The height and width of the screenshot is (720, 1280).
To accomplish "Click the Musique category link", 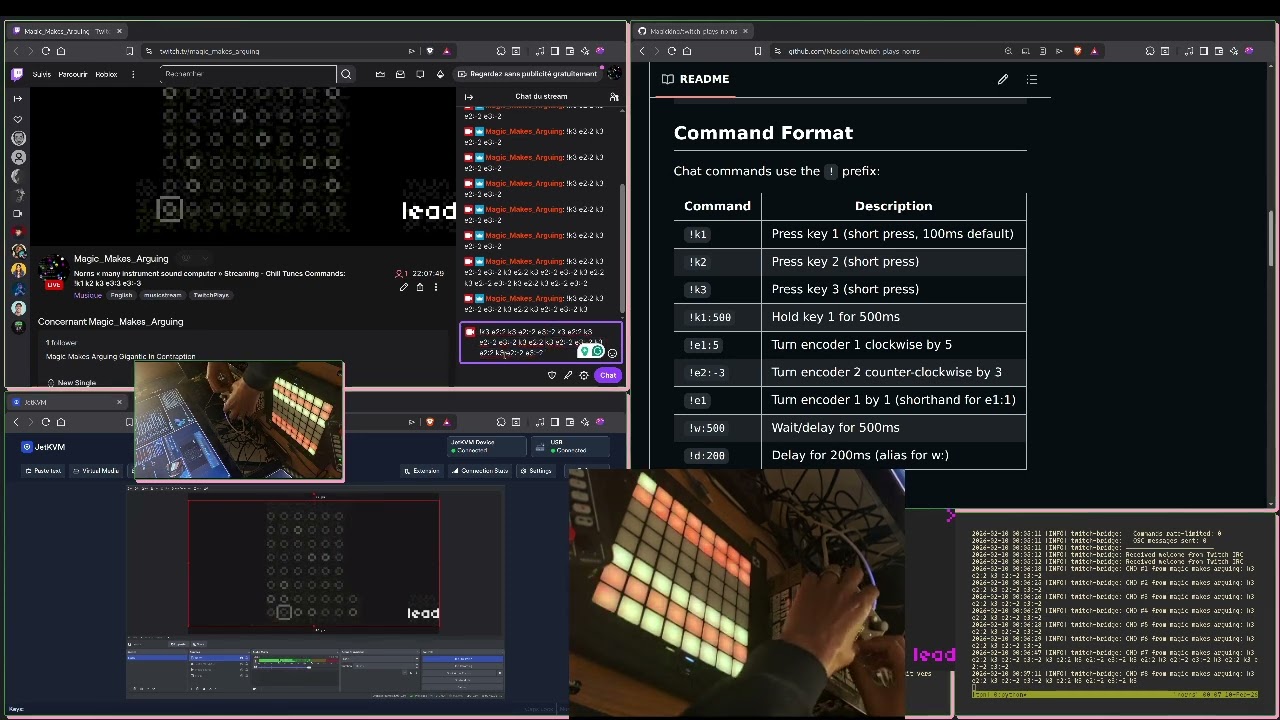I will pyautogui.click(x=87, y=295).
